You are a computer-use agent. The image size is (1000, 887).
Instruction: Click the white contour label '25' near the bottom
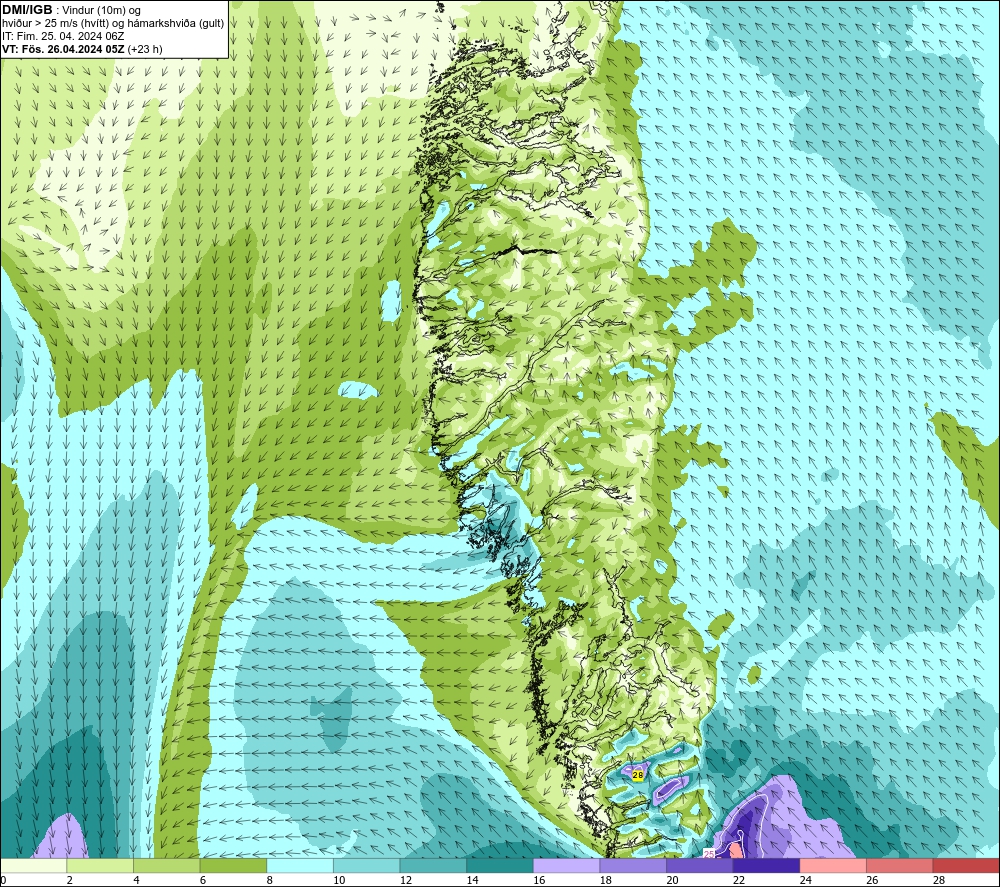[709, 853]
